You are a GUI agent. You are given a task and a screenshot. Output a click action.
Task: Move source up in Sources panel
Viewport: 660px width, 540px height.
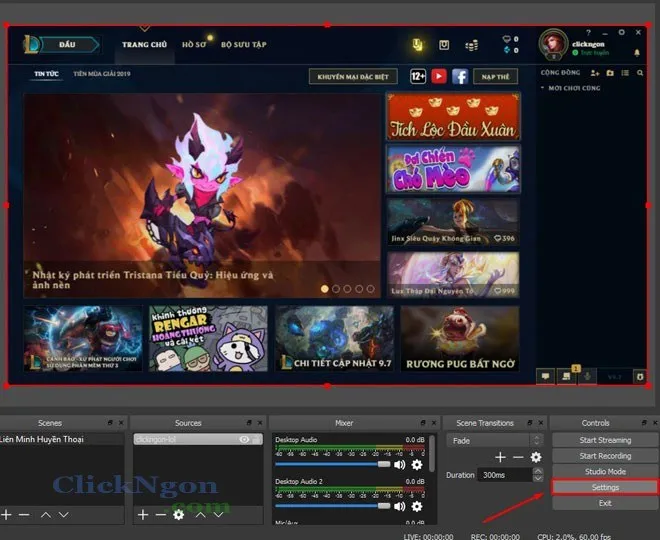pyautogui.click(x=200, y=514)
